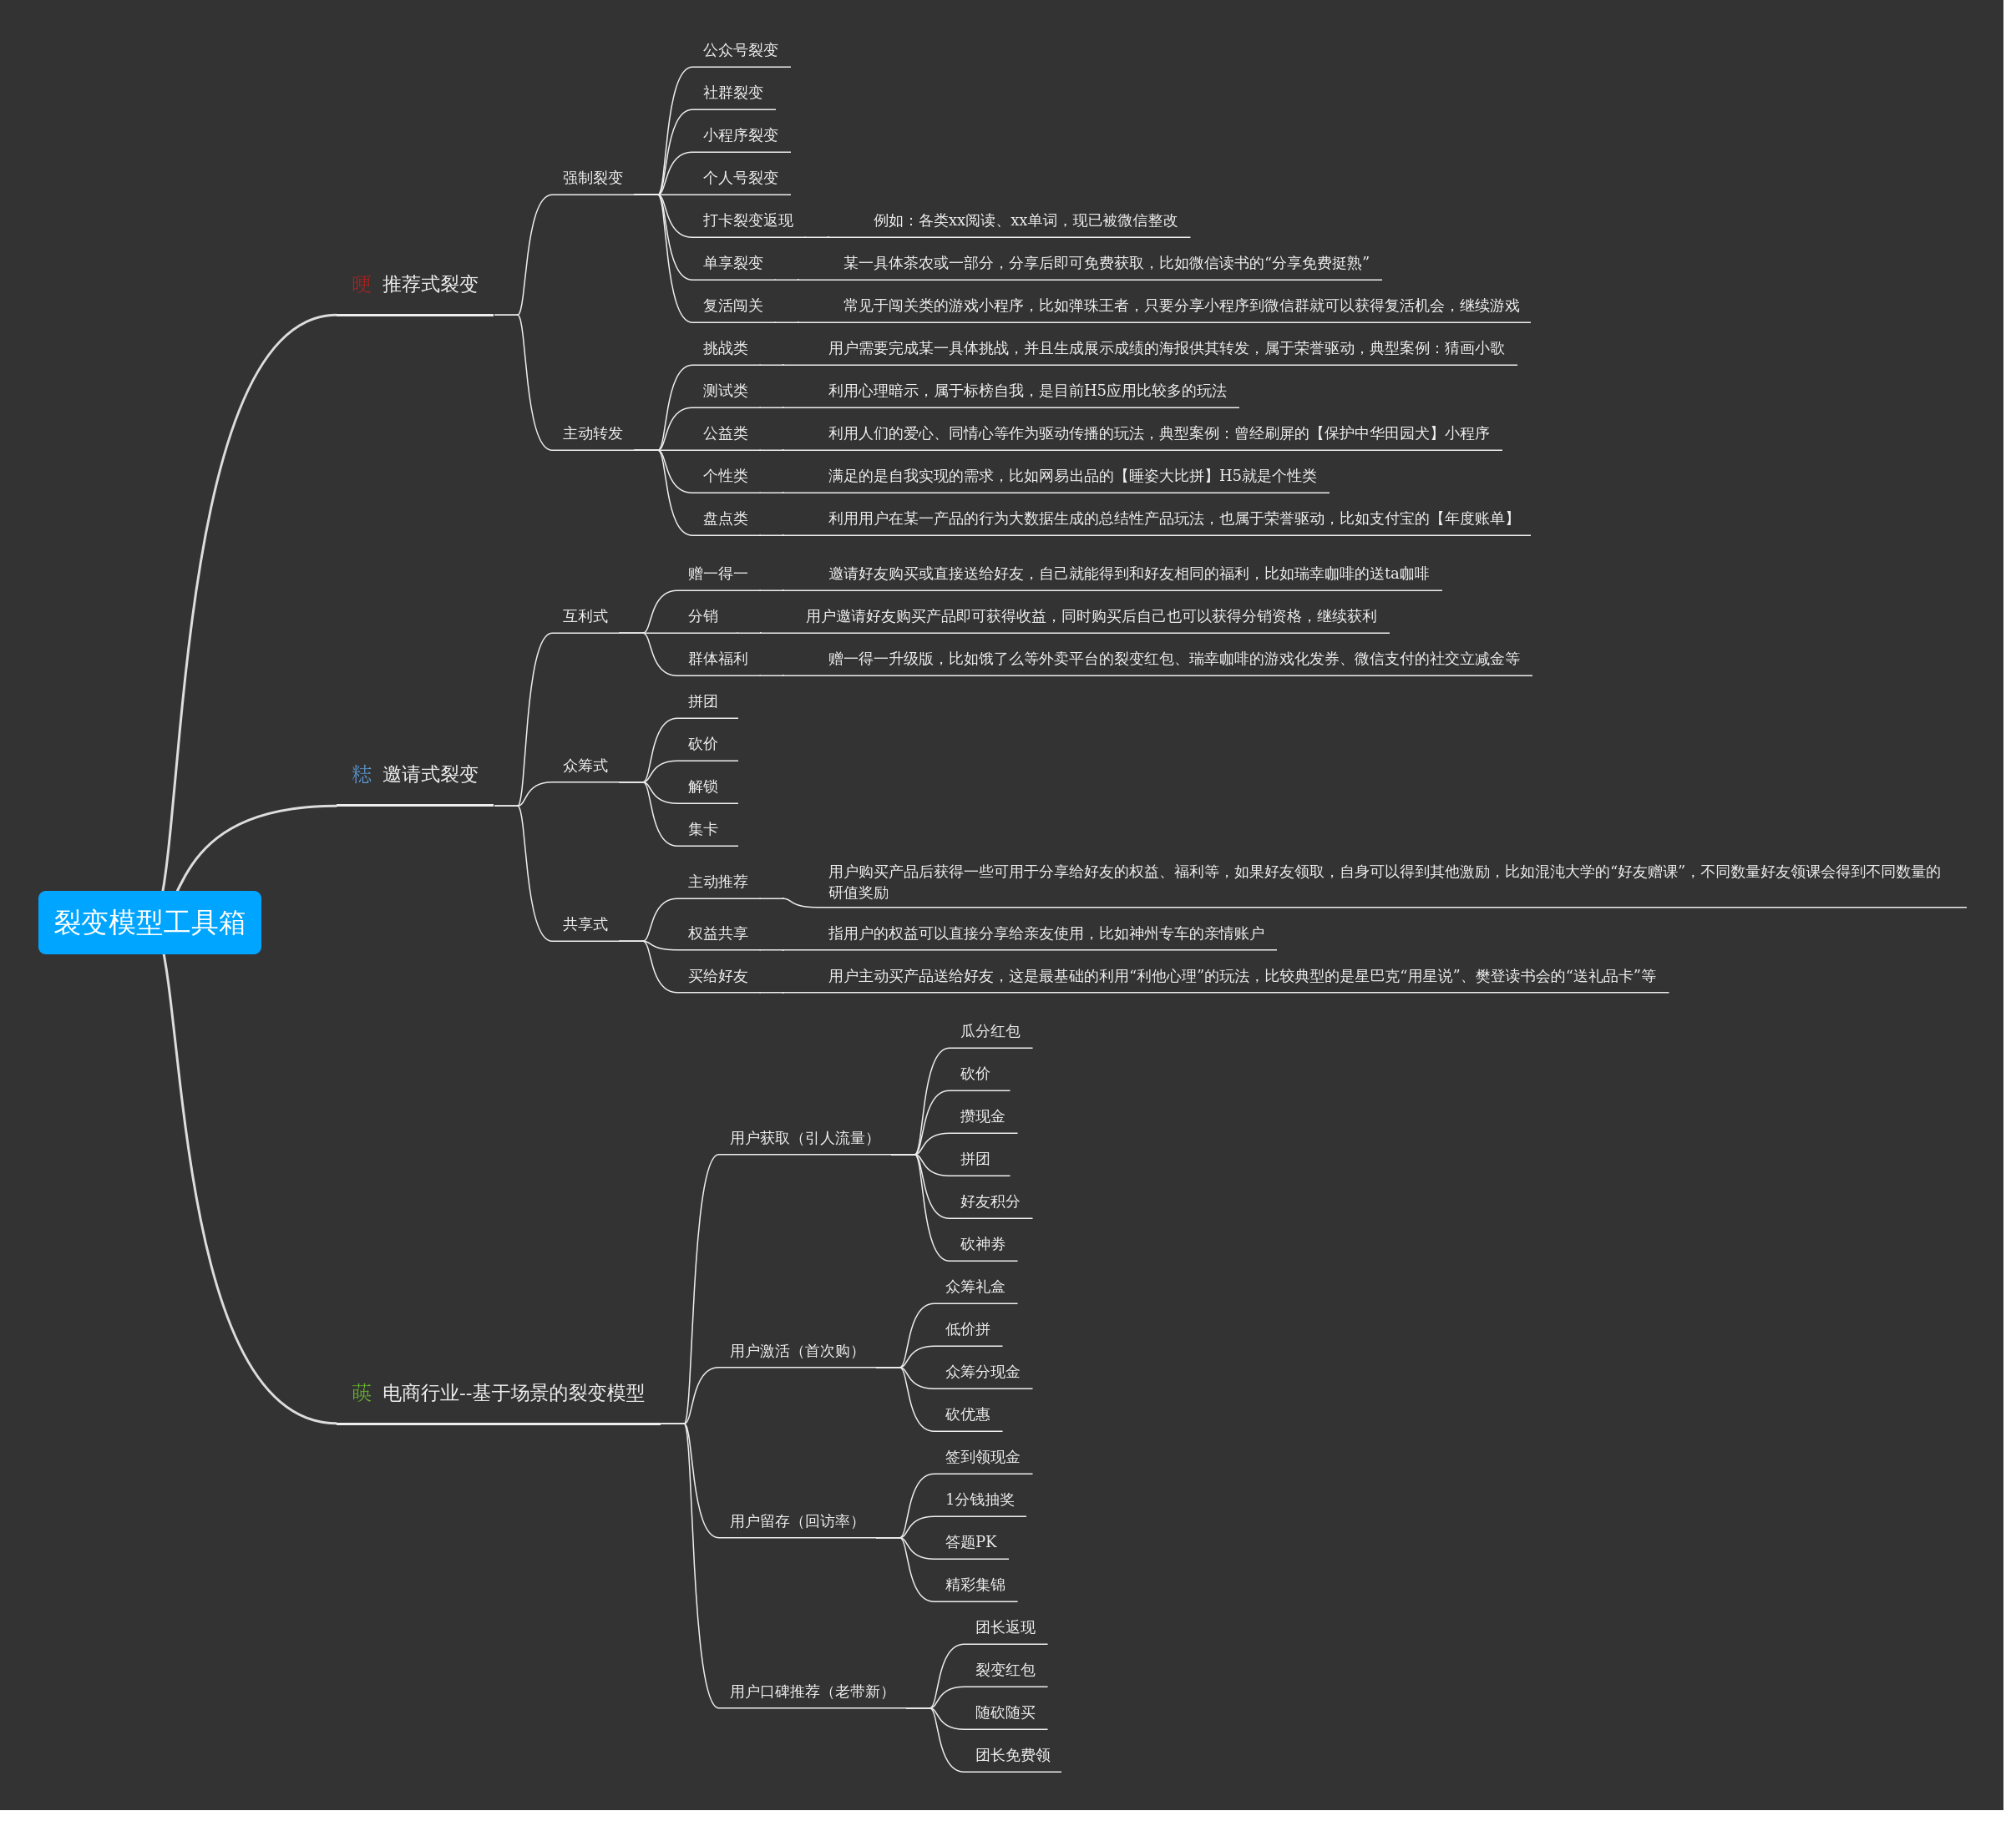Select the 邀请式裂变 branch node
Screen dimensions: 2016x1821
(430, 774)
